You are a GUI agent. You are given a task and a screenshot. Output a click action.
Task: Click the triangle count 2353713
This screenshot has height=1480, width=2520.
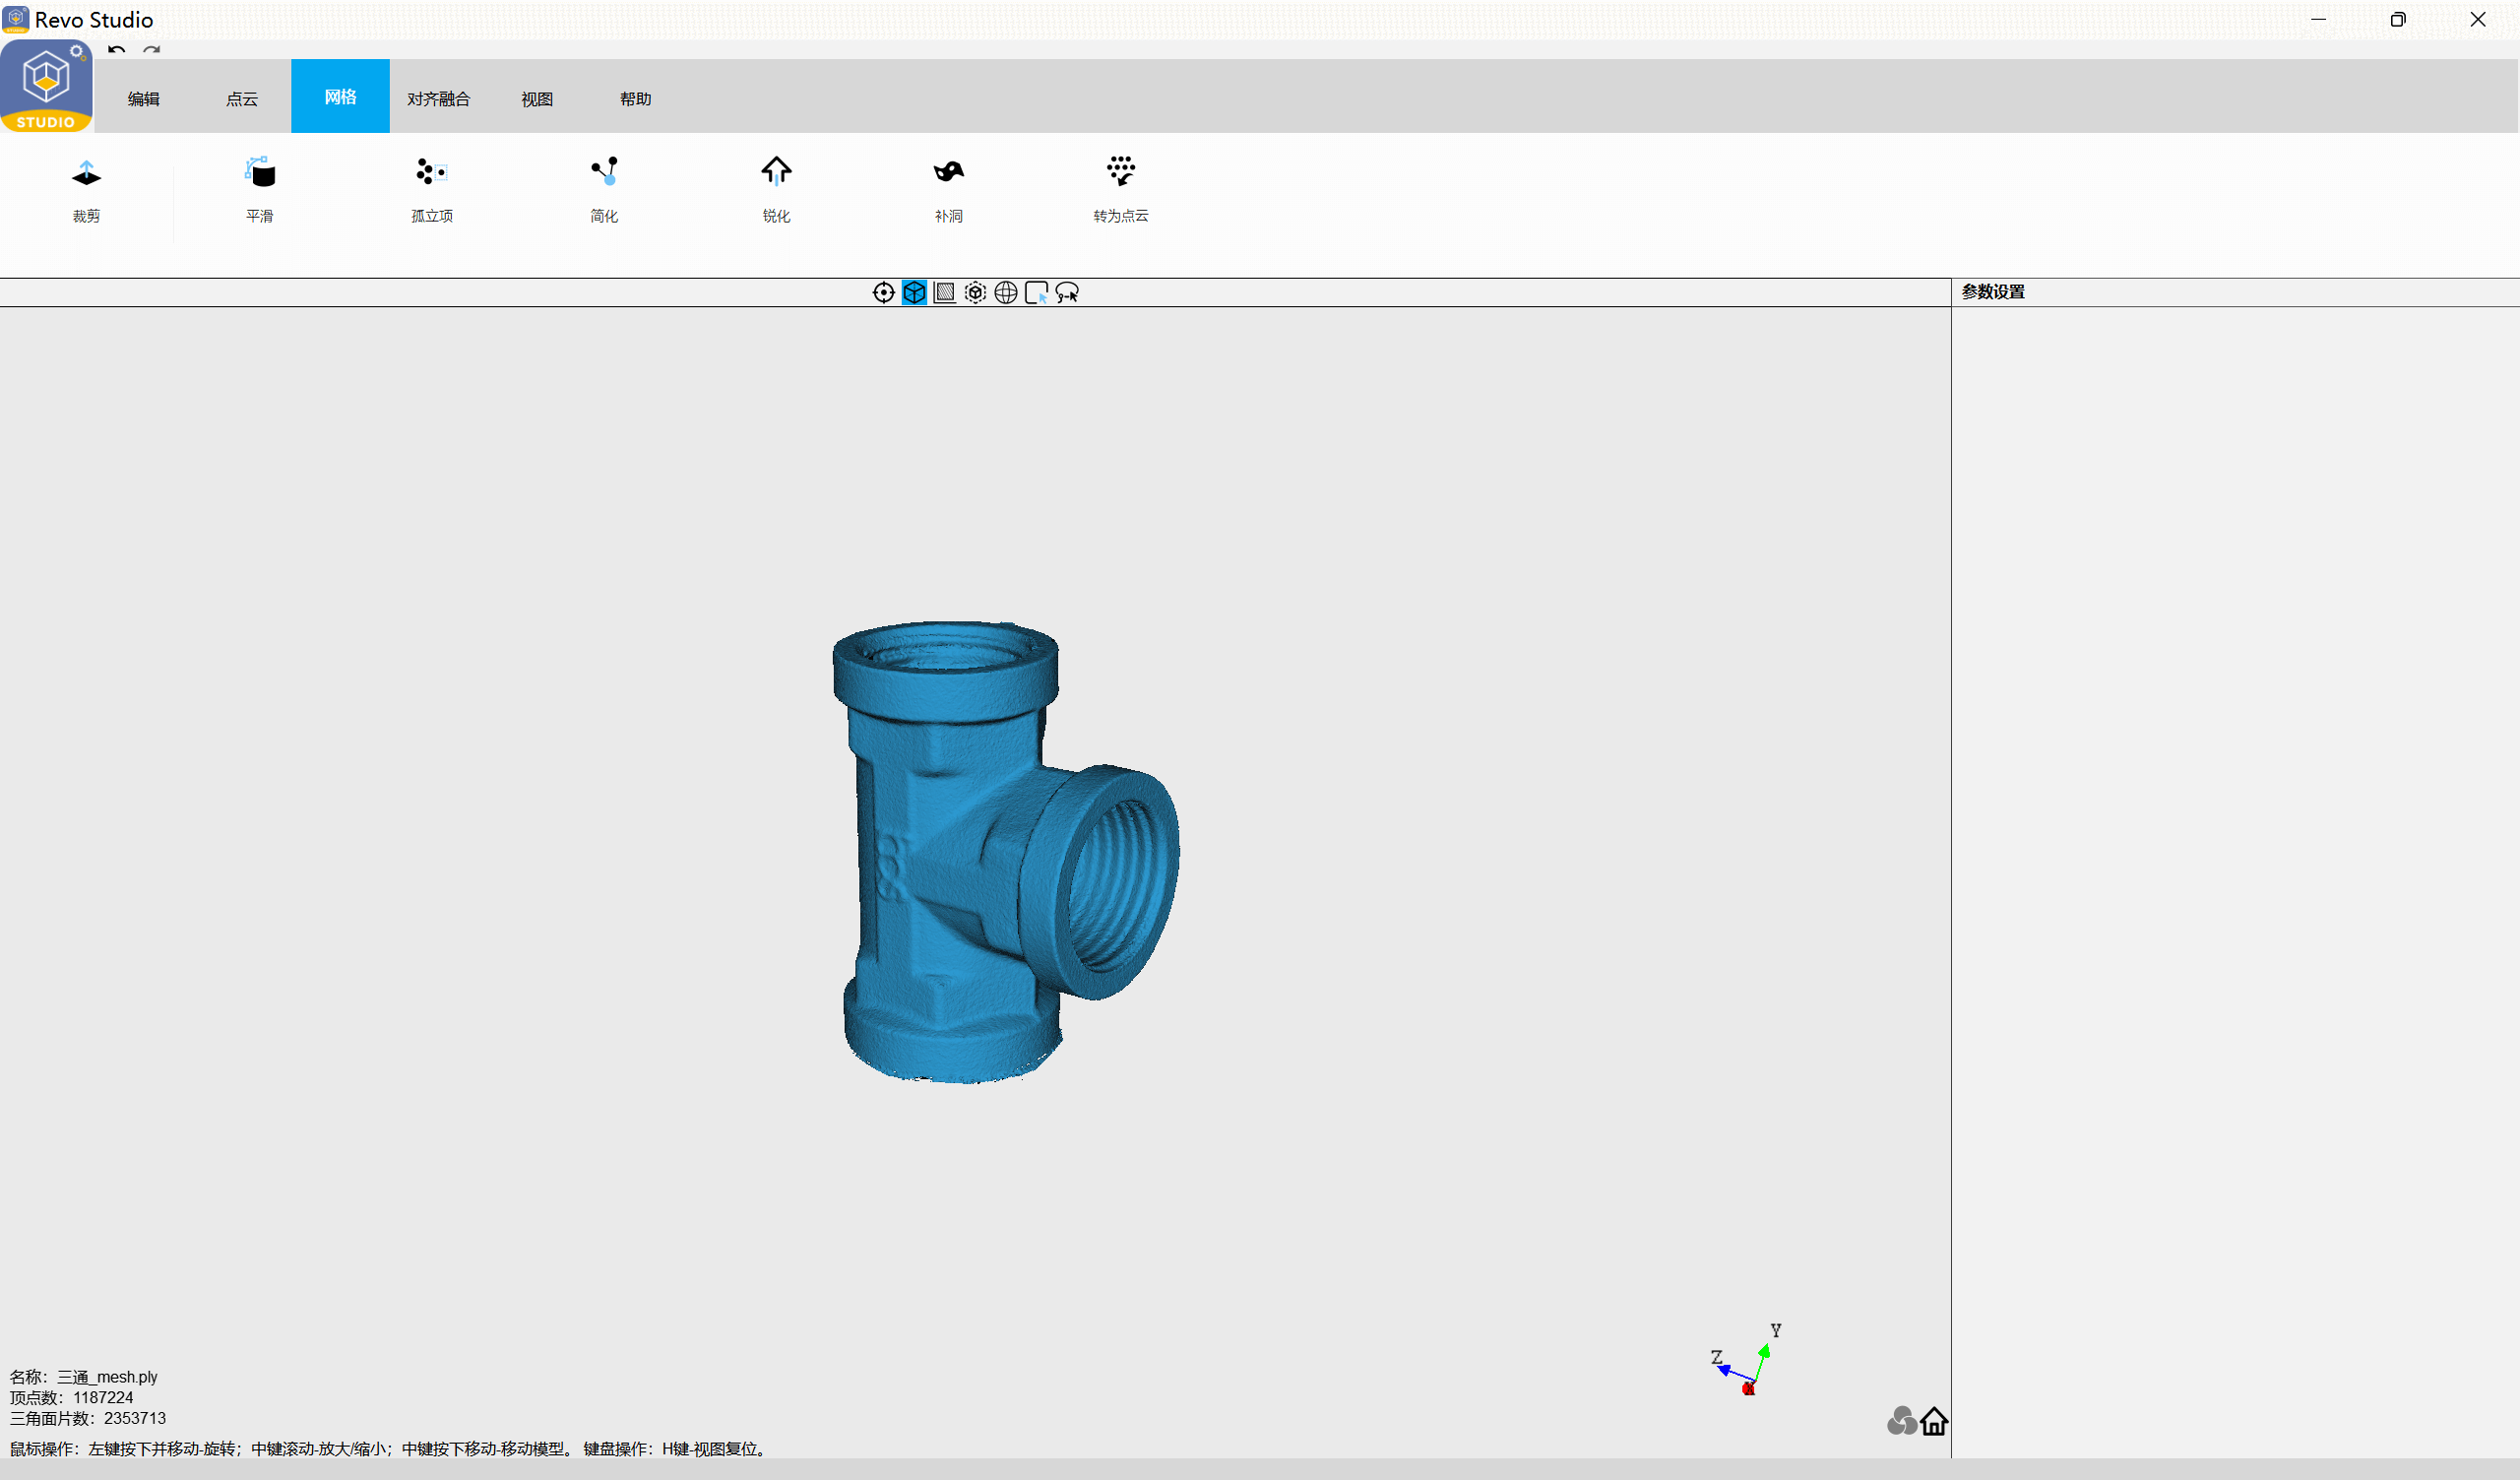point(135,1419)
